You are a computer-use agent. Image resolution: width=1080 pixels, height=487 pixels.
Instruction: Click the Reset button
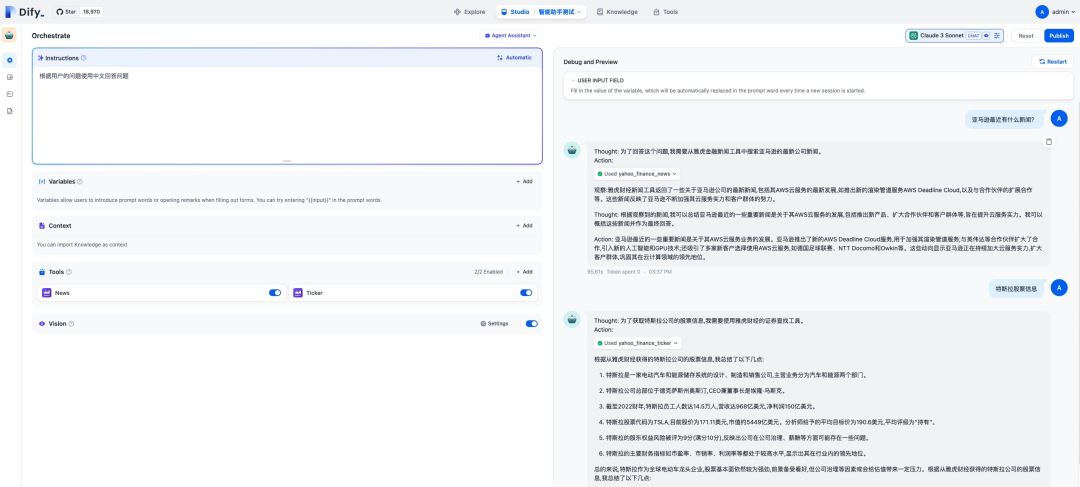[1026, 36]
